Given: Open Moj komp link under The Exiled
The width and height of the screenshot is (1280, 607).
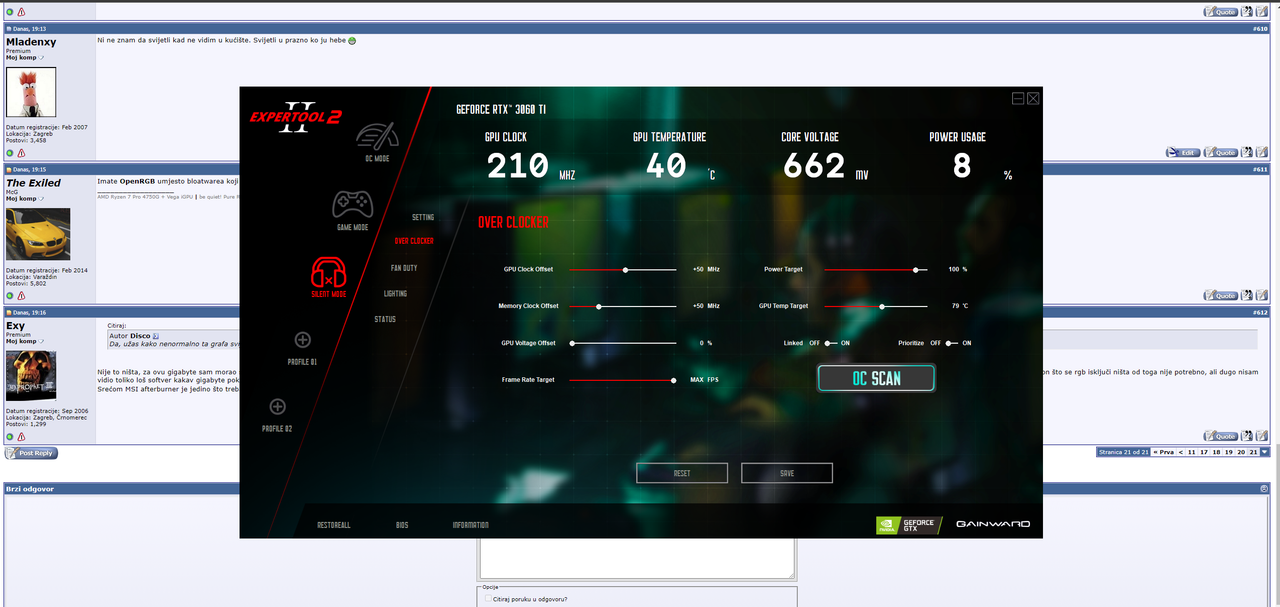Looking at the screenshot, I should (23, 199).
